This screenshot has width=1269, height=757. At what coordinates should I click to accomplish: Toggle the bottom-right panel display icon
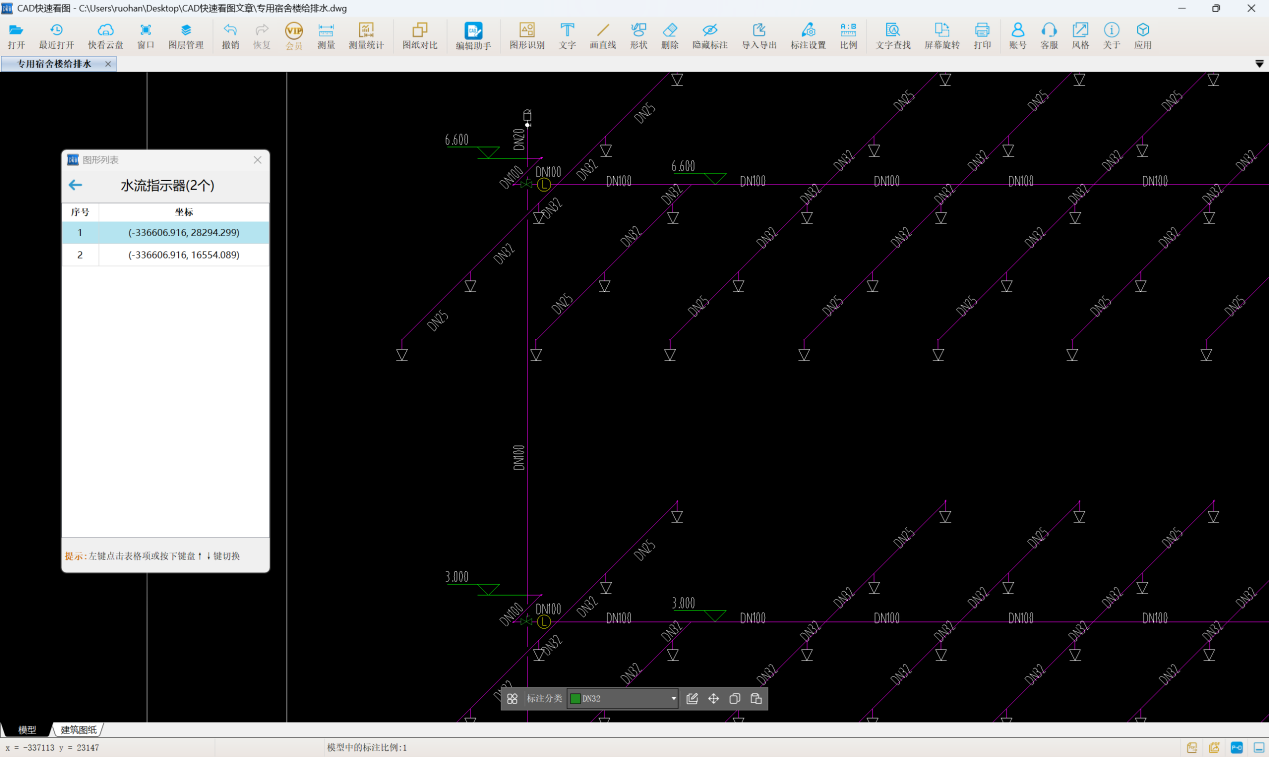[1259, 748]
